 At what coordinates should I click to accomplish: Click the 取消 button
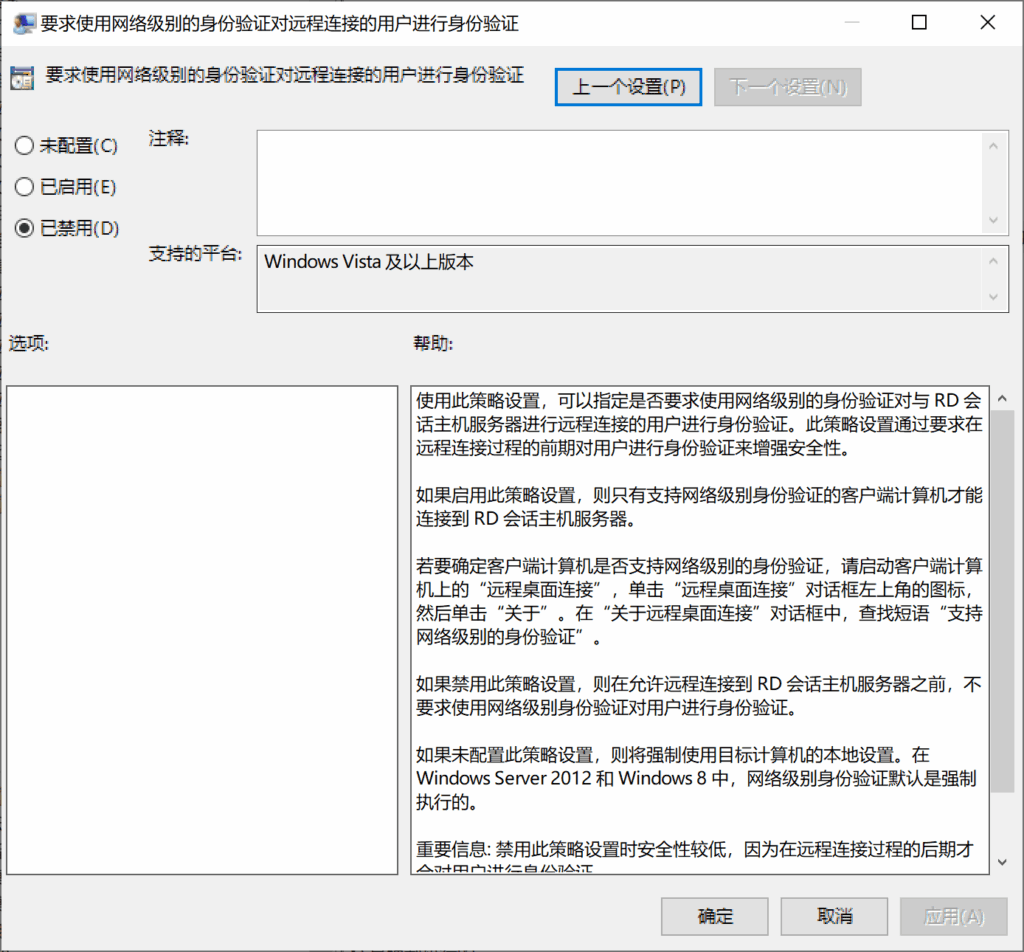point(833,916)
